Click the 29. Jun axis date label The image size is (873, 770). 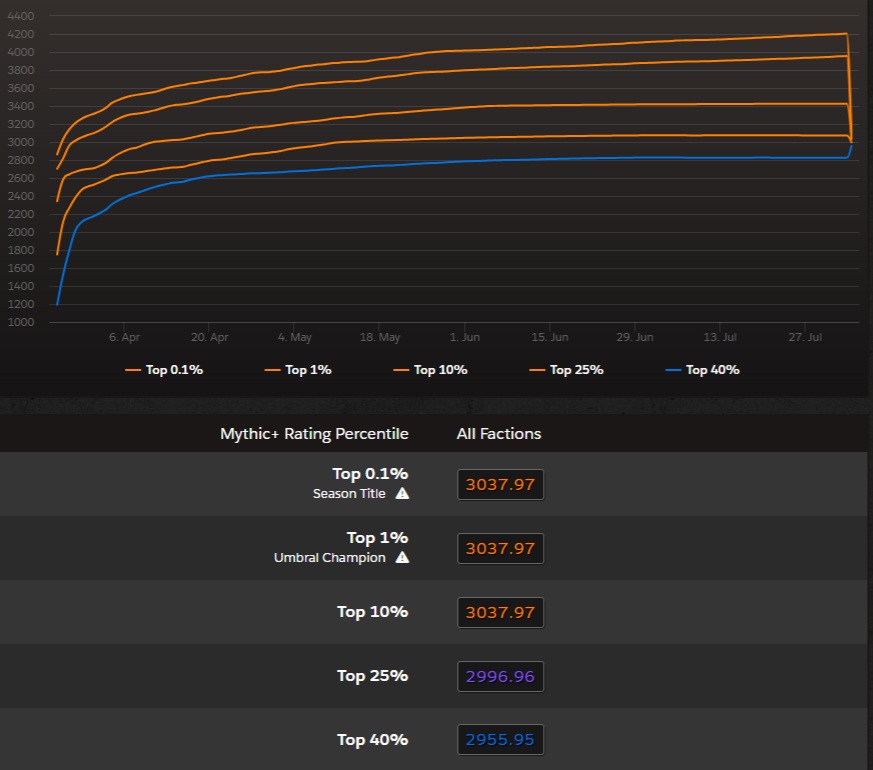[x=635, y=337]
